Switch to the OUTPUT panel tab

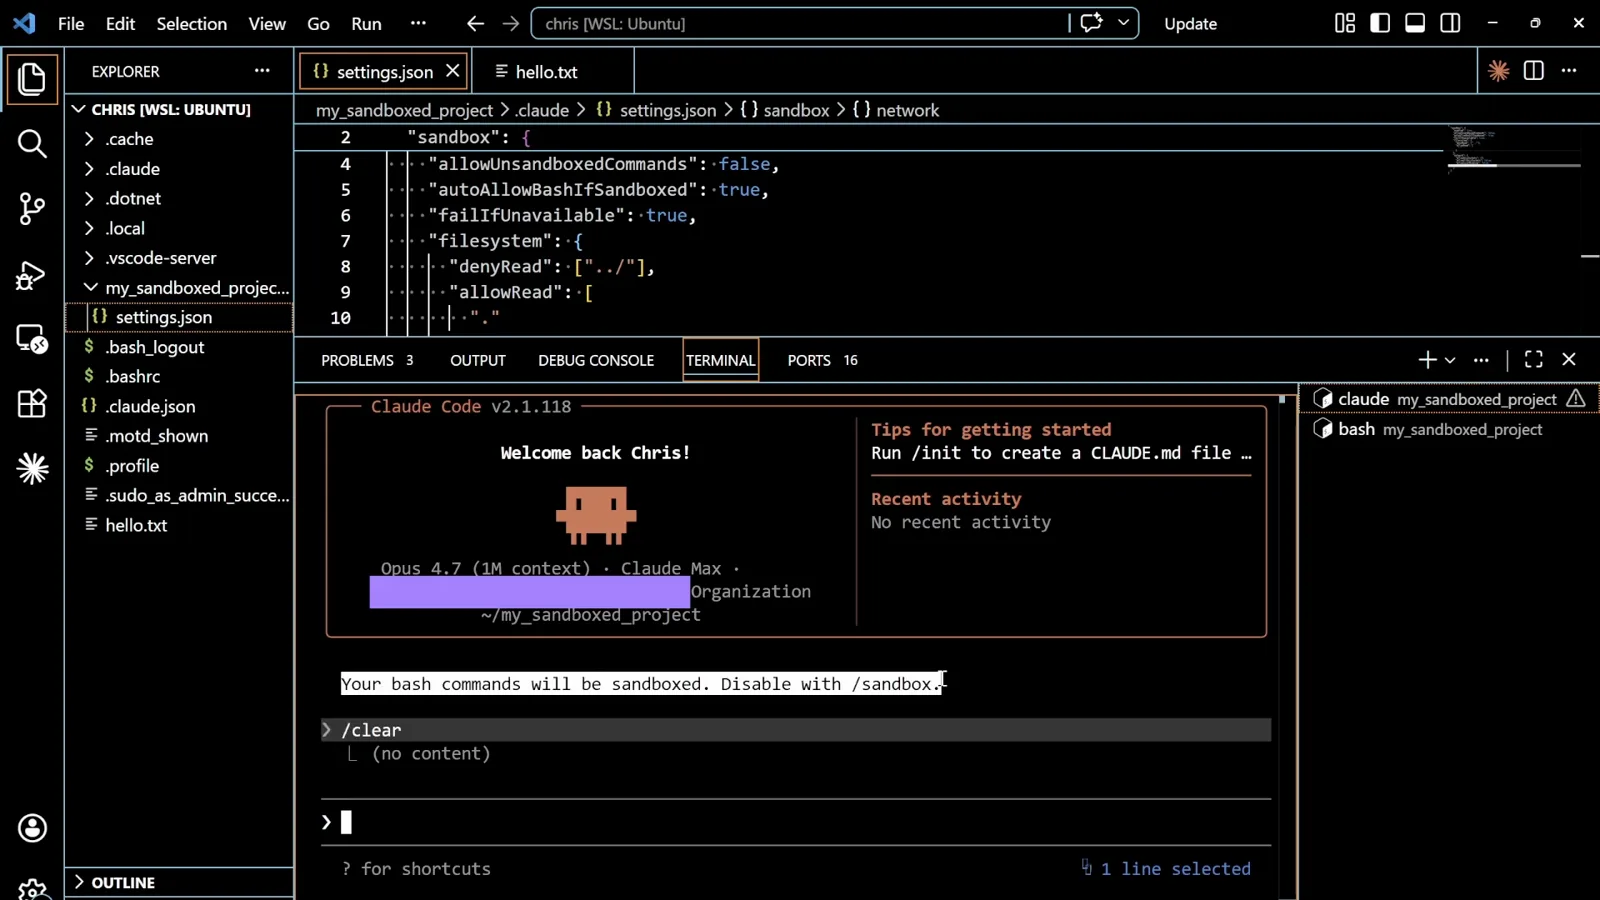tap(478, 360)
